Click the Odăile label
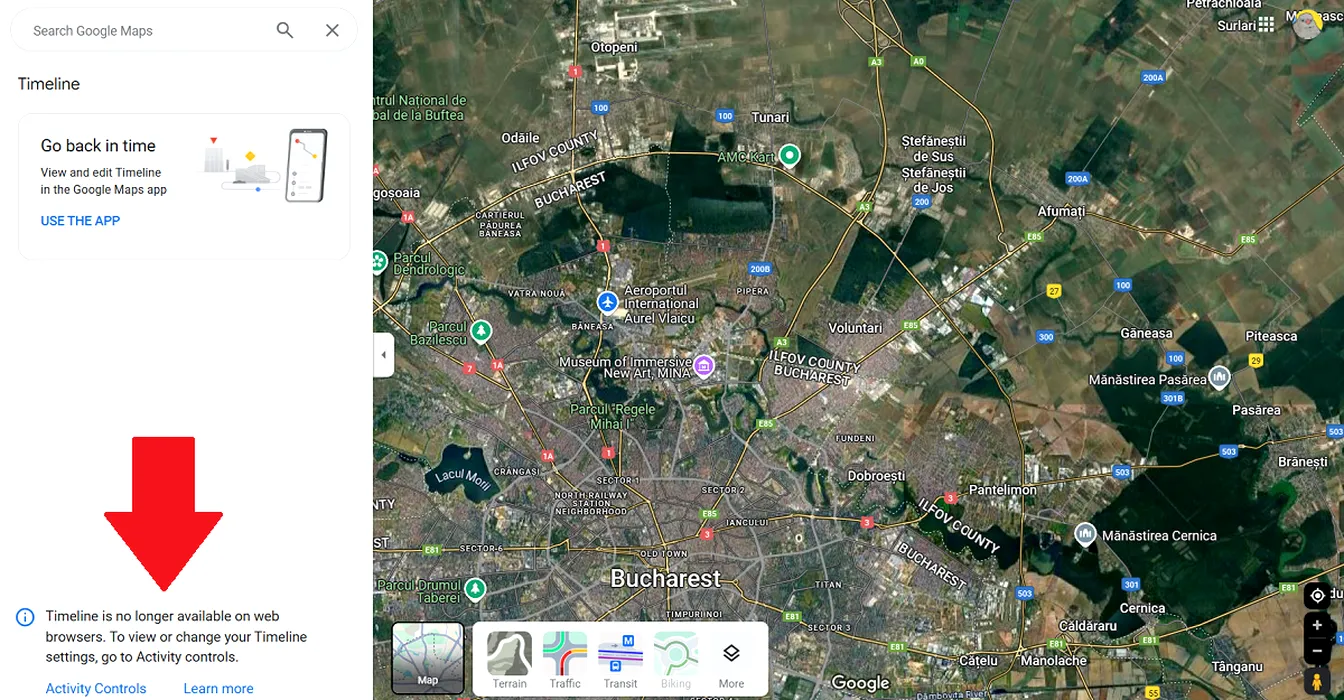 coord(520,138)
